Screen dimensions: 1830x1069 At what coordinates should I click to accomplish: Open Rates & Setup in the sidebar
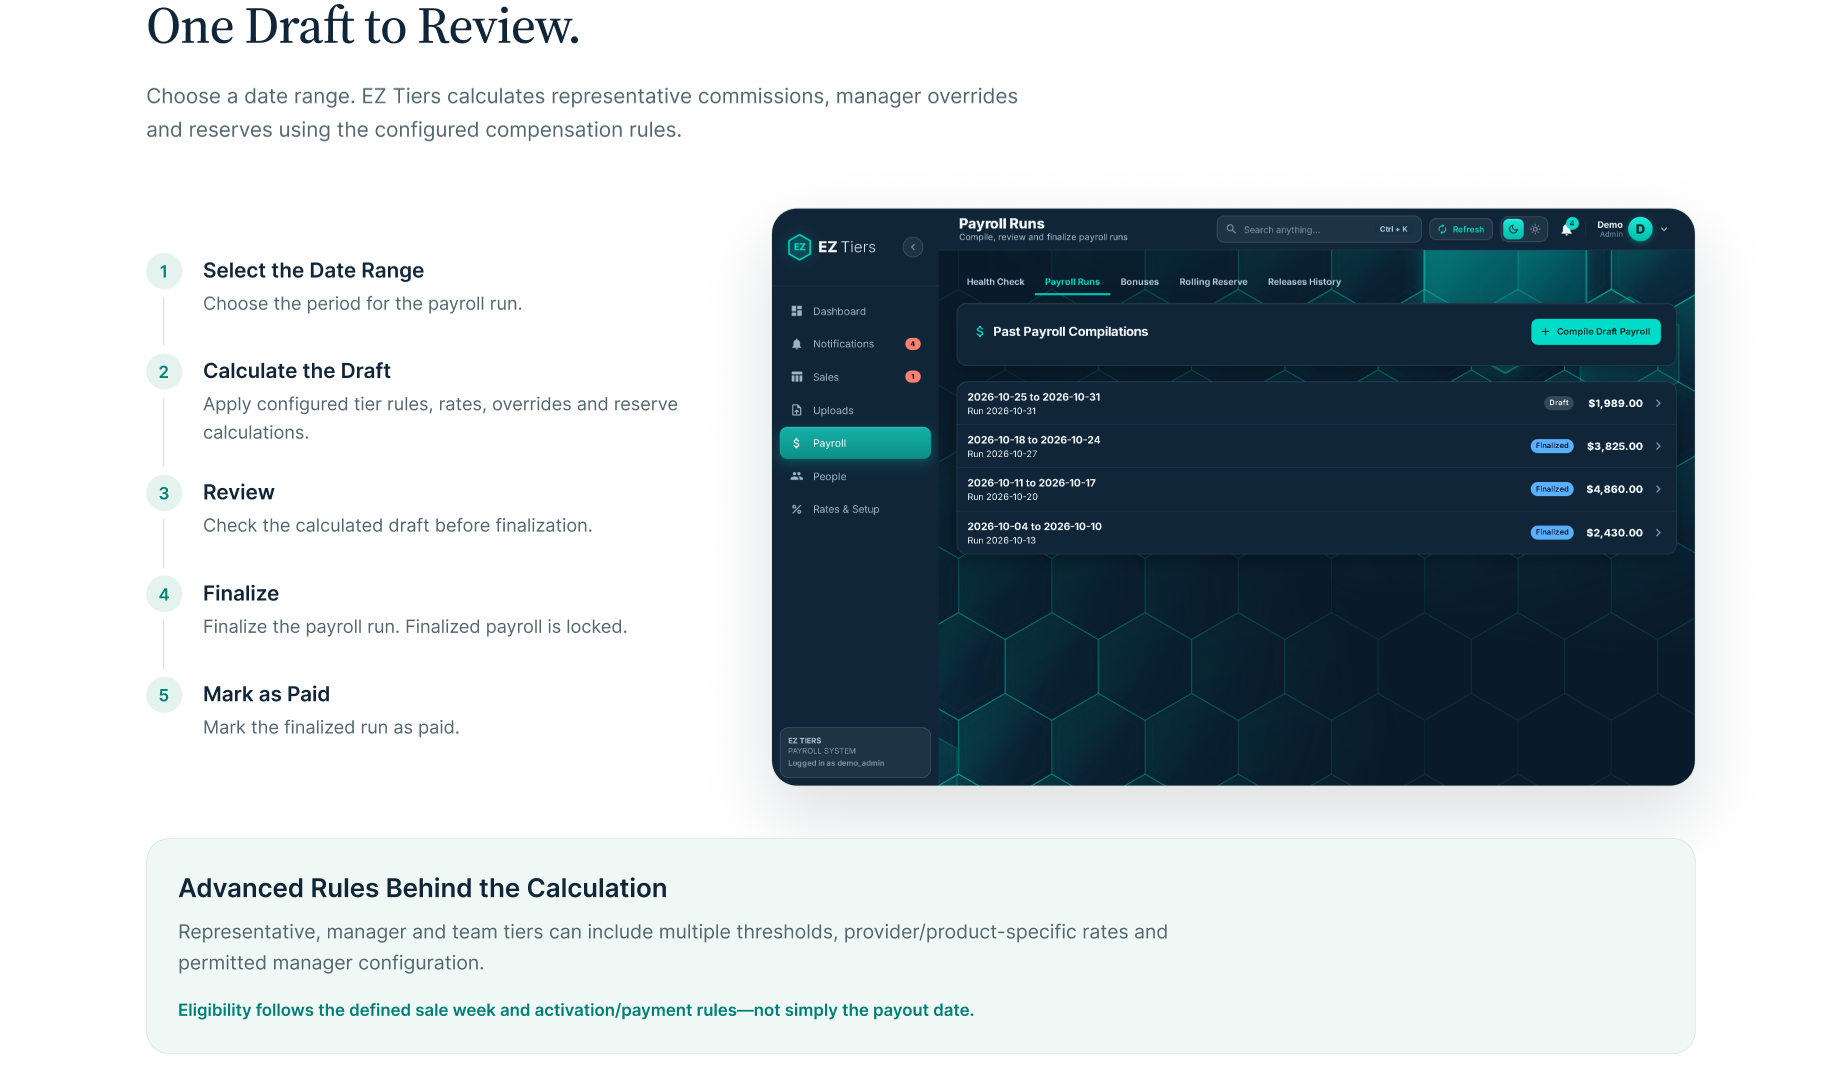point(855,509)
